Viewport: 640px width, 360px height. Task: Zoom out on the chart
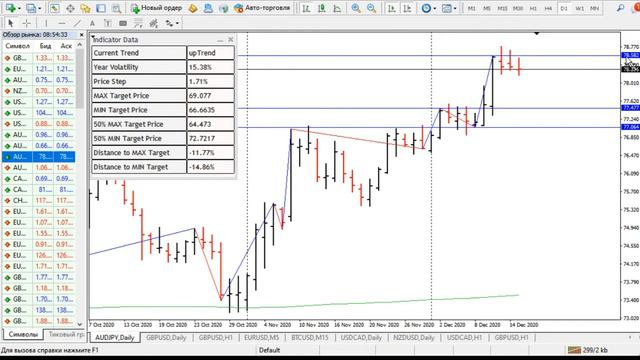pyautogui.click(x=371, y=8)
